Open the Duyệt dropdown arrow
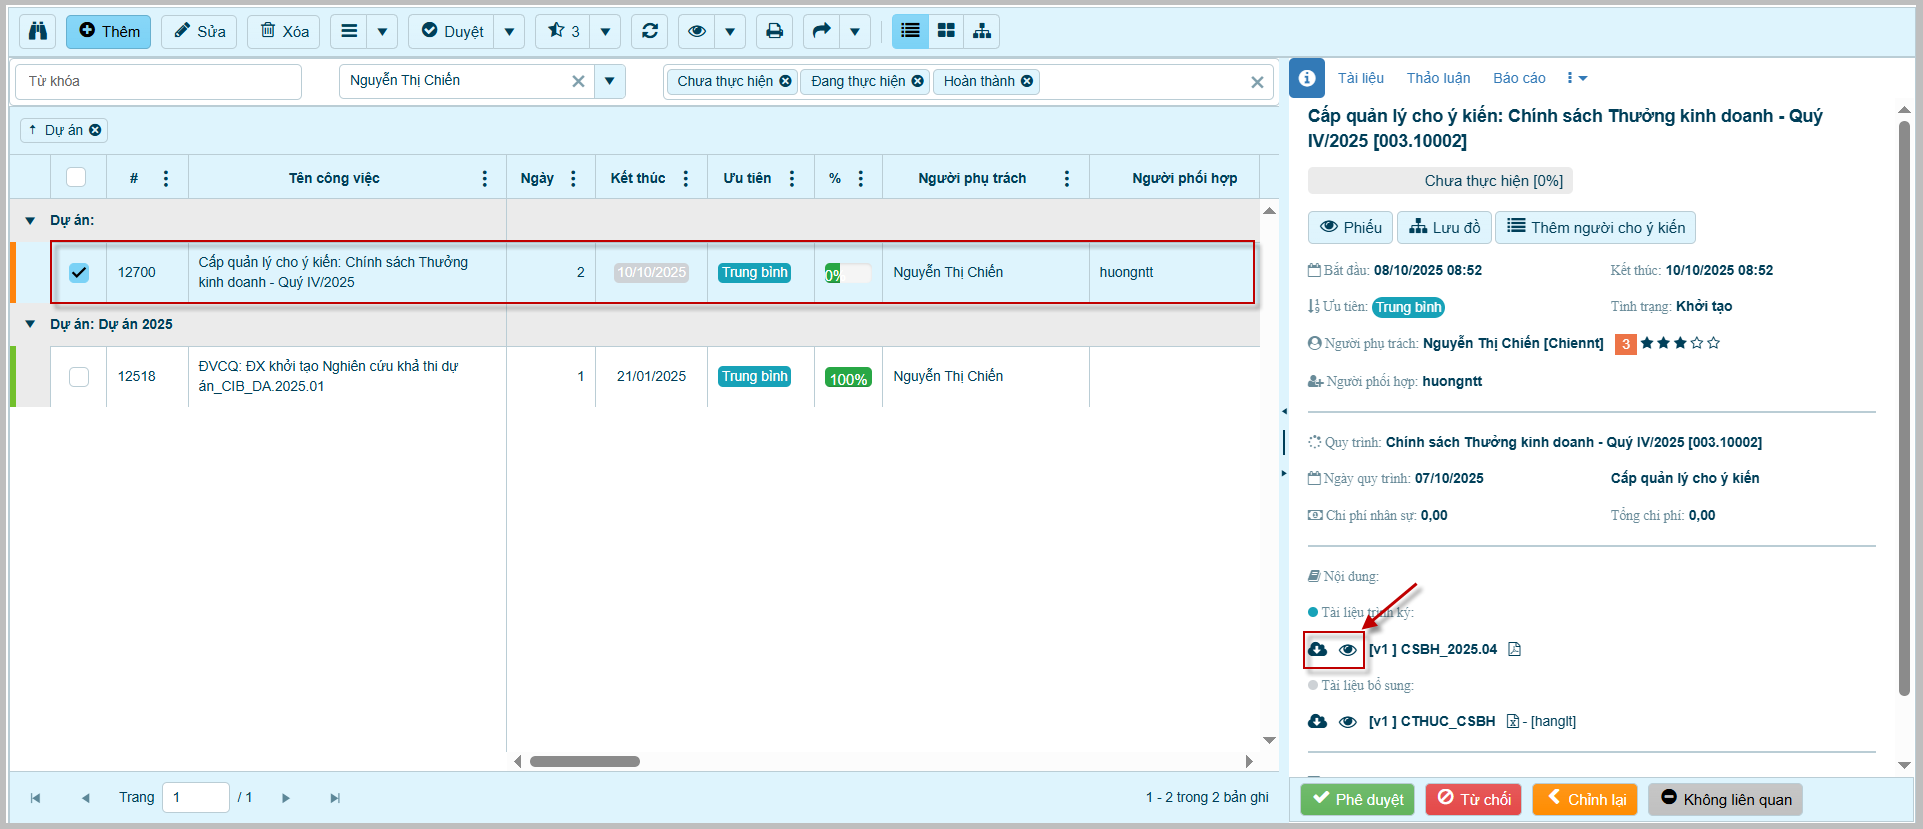 509,31
